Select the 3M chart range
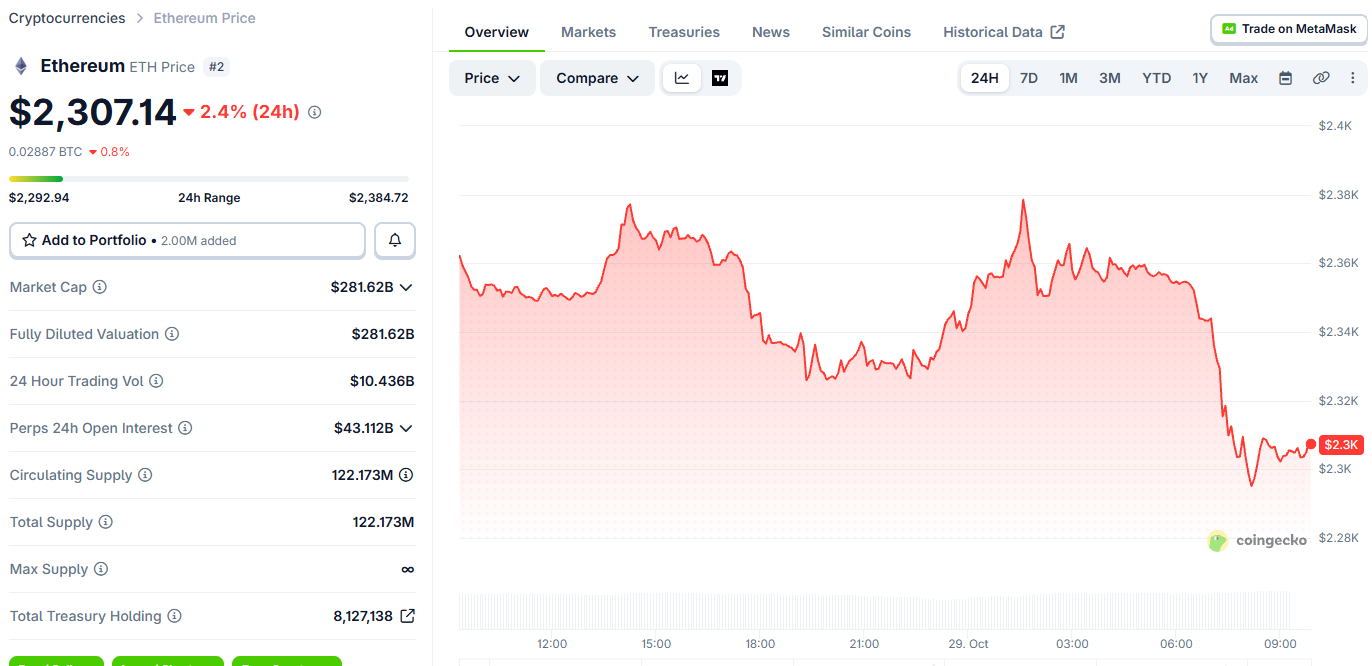The width and height of the screenshot is (1372, 666). point(1110,78)
